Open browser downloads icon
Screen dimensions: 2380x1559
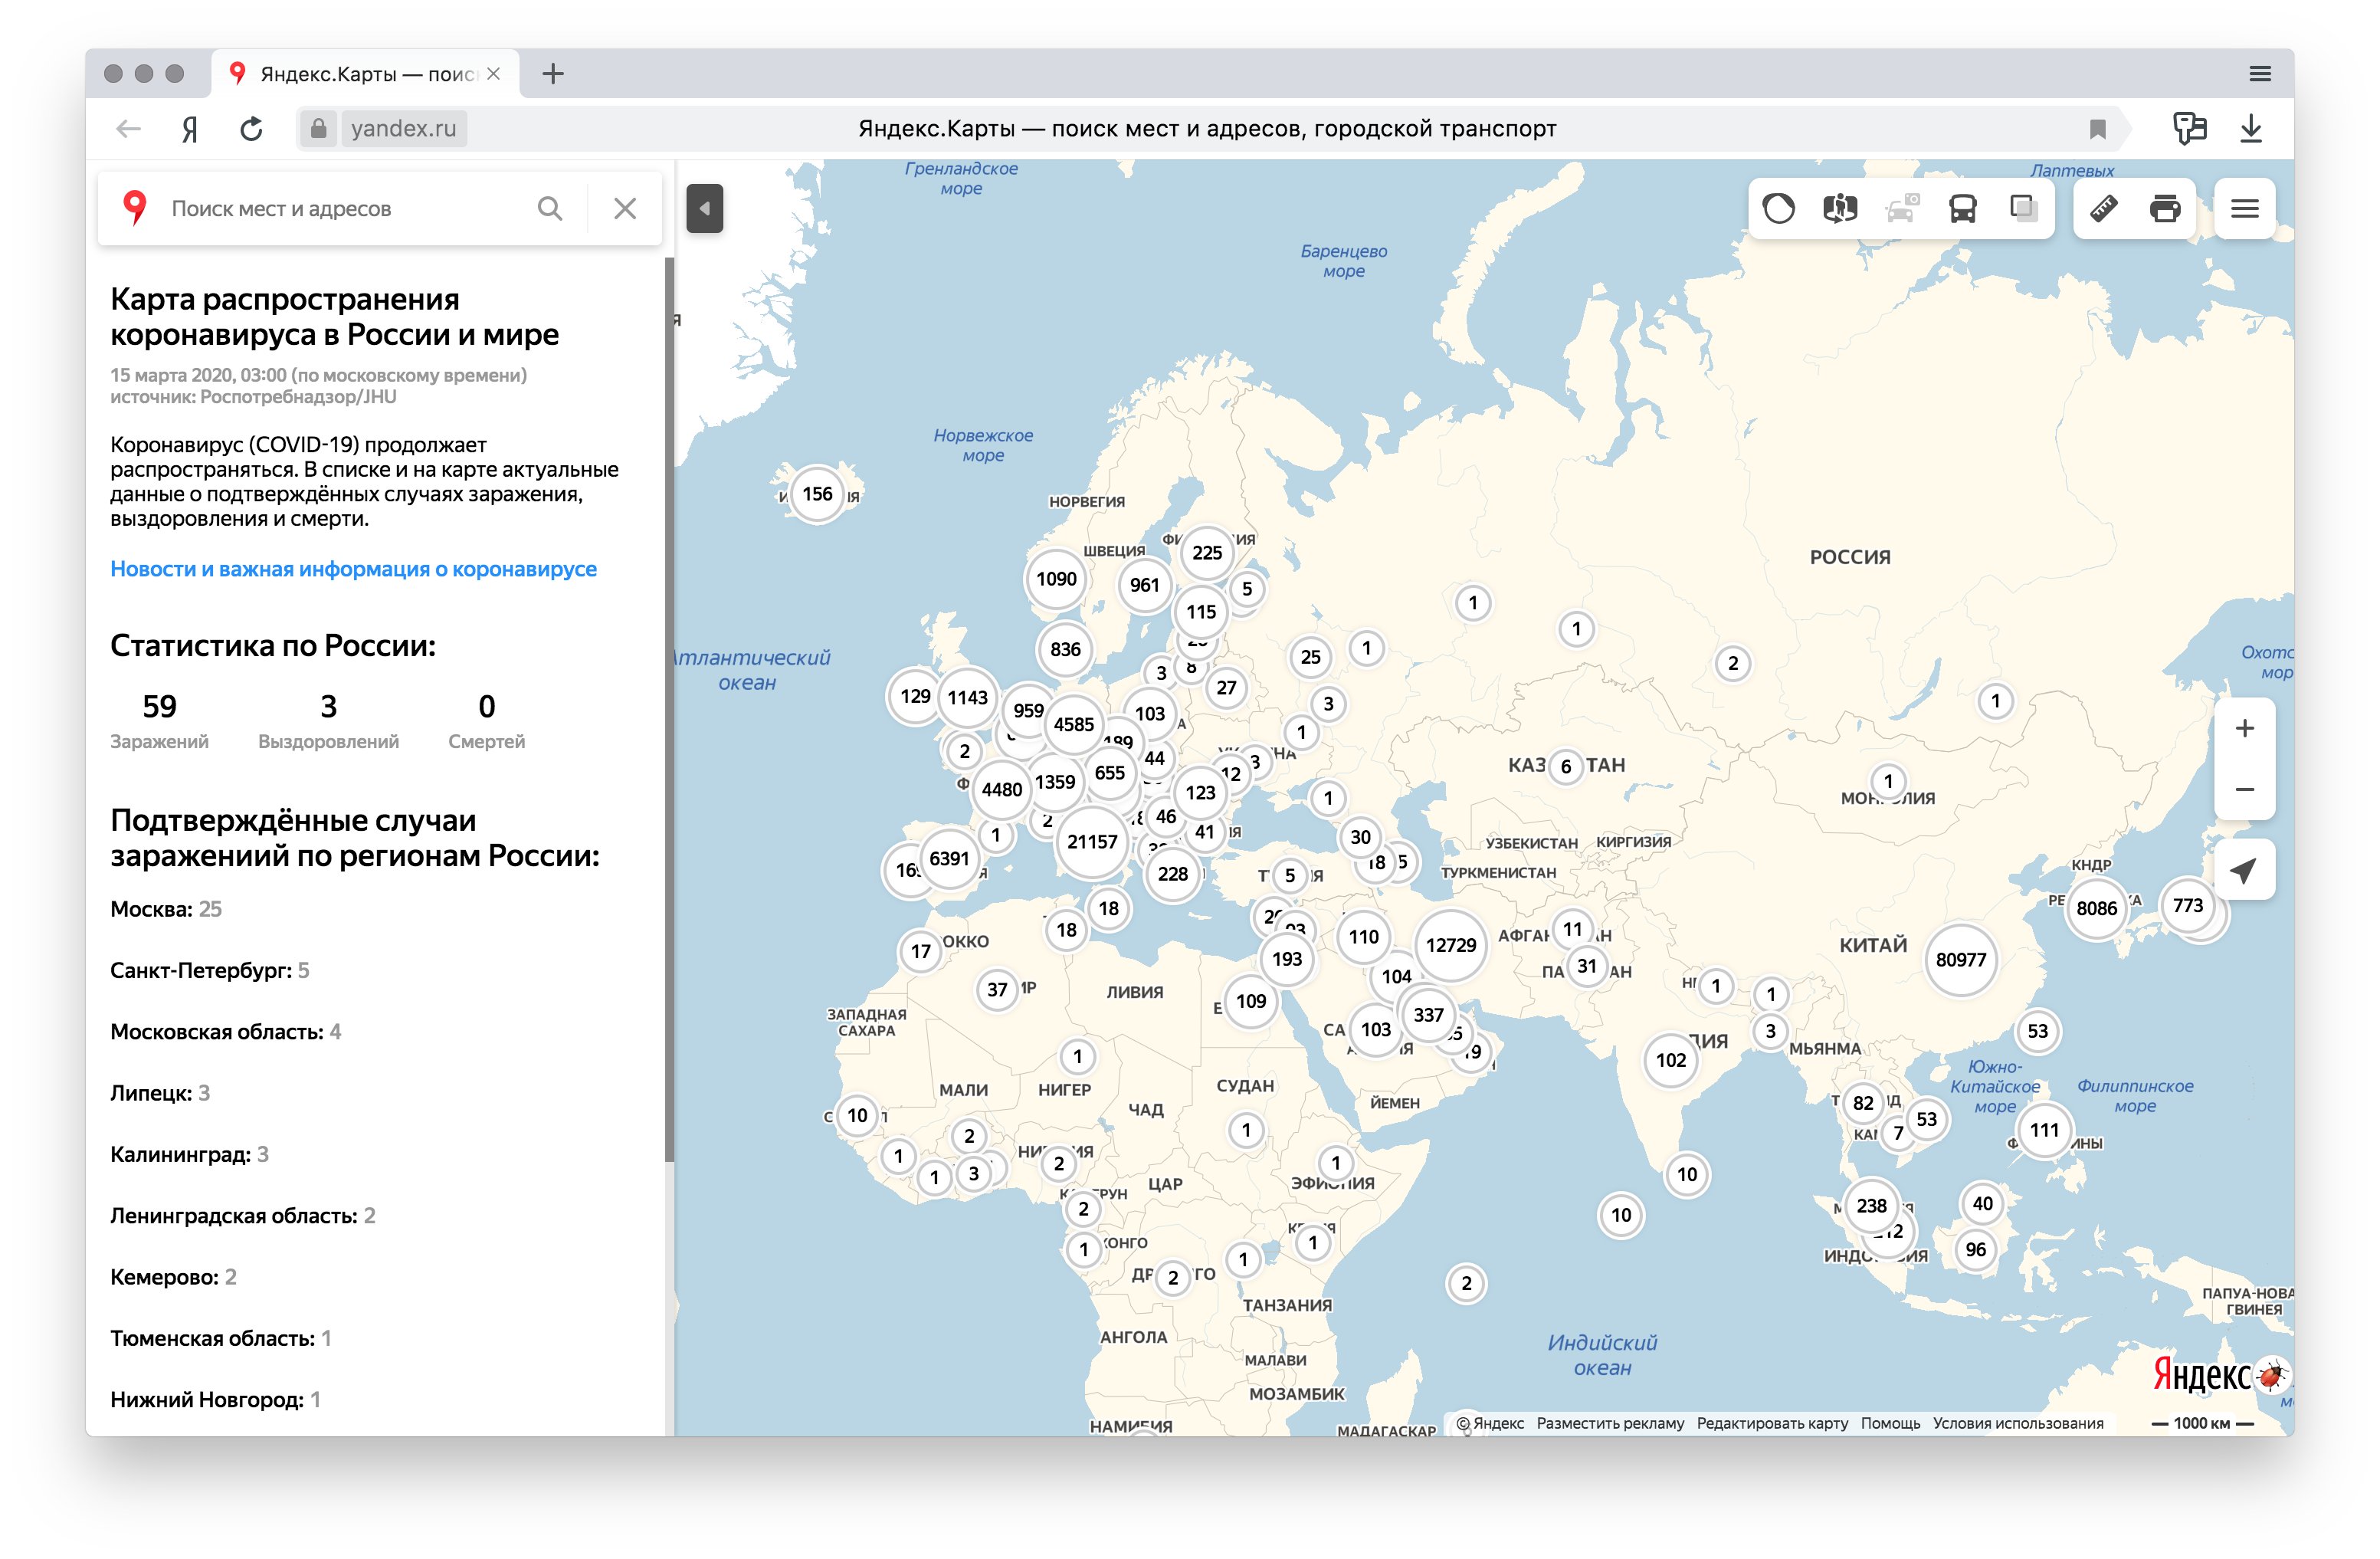click(2250, 128)
